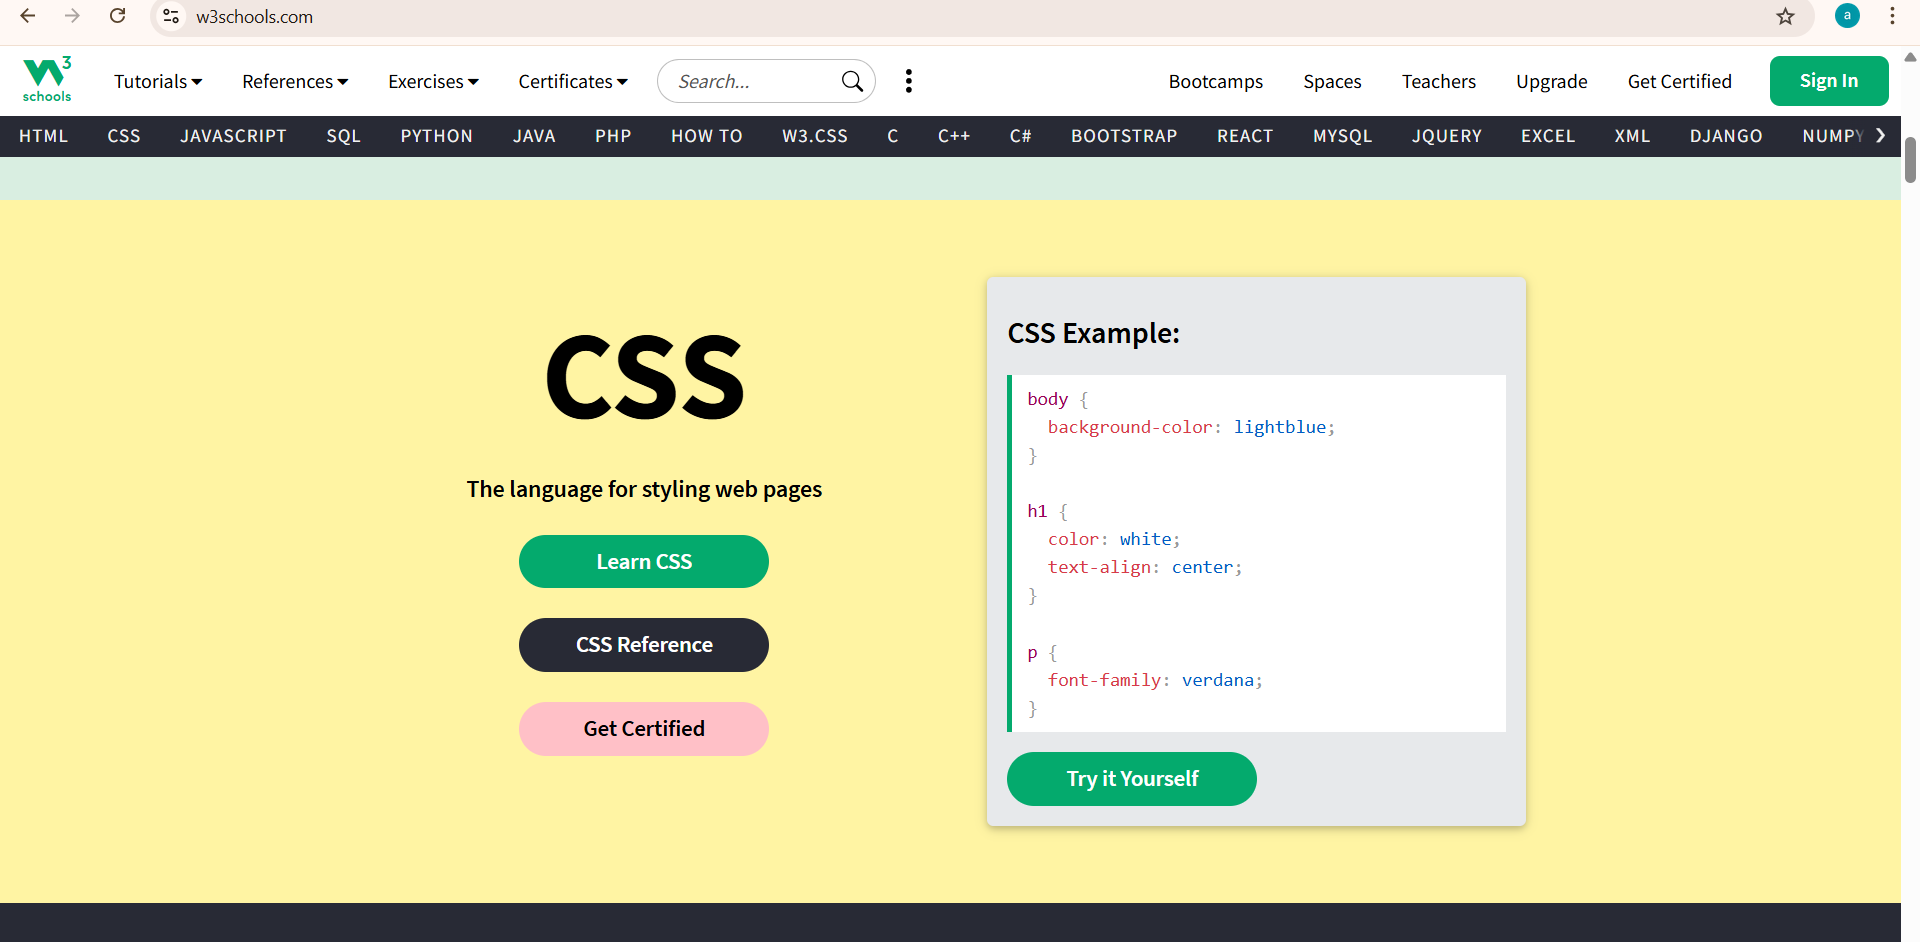The image size is (1920, 942).
Task: Click the 'body' selector in the code
Action: [x=1048, y=399]
